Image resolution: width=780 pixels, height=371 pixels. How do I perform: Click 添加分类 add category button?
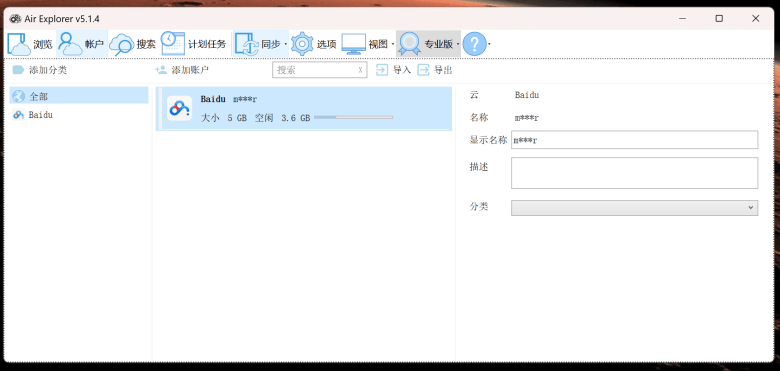point(40,70)
